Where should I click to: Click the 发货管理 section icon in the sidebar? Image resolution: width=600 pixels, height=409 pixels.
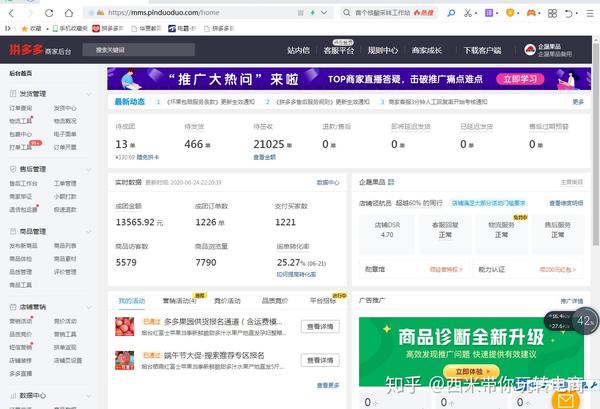[13, 93]
